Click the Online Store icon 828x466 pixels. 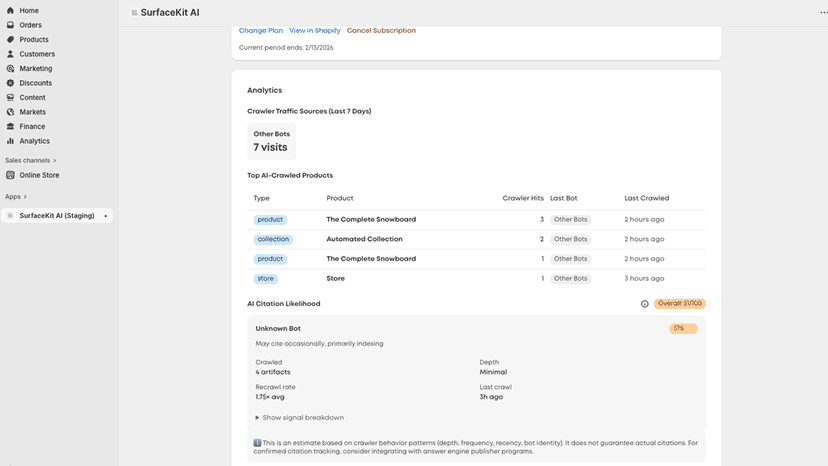pyautogui.click(x=10, y=175)
